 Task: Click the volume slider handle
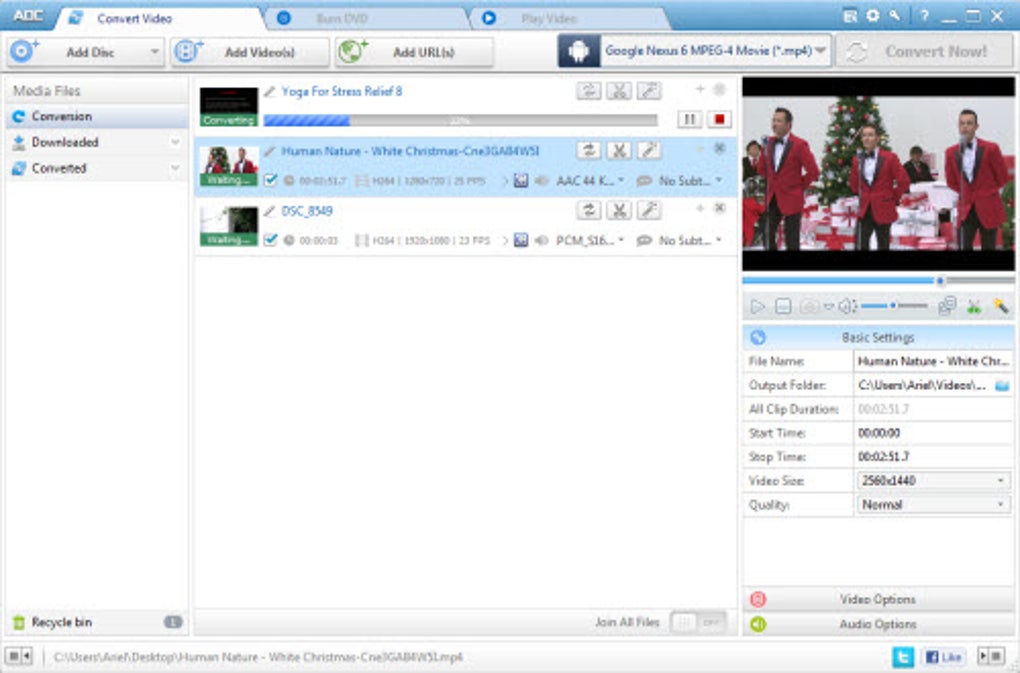tap(894, 306)
